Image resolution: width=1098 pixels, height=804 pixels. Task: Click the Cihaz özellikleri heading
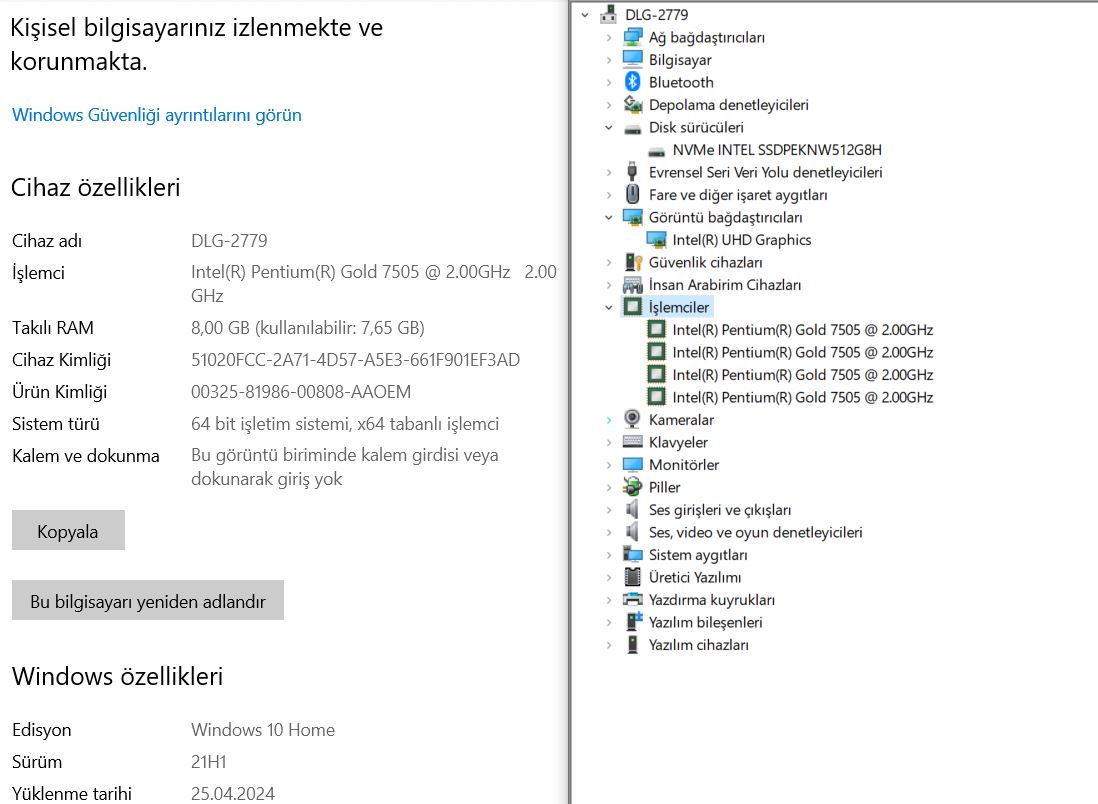coord(96,188)
